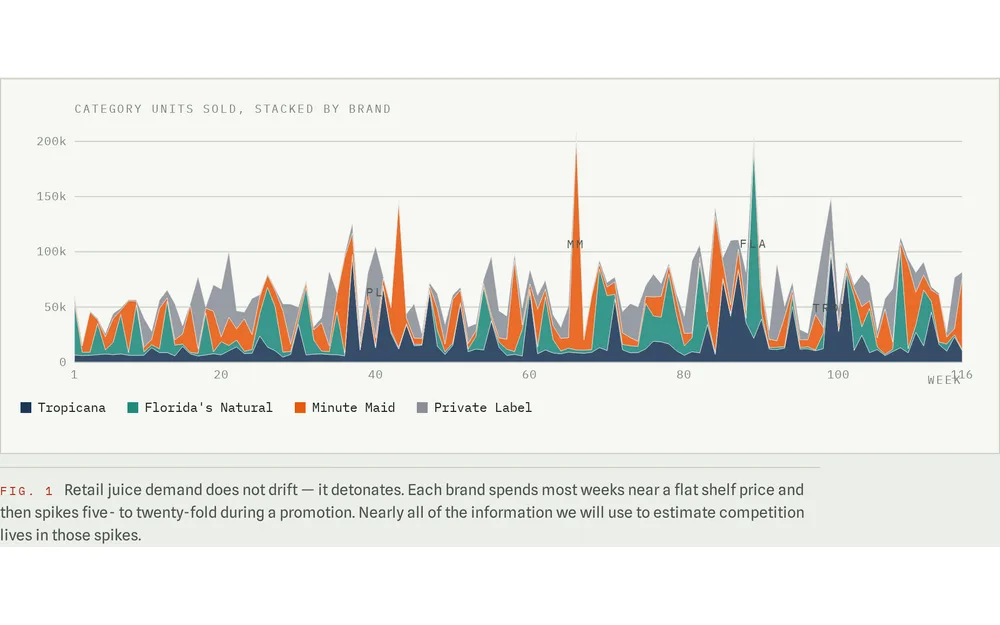The image size is (1000, 625).
Task: Click the chart title 'Category Units Sold, Stacked by Brand'
Action: point(233,109)
